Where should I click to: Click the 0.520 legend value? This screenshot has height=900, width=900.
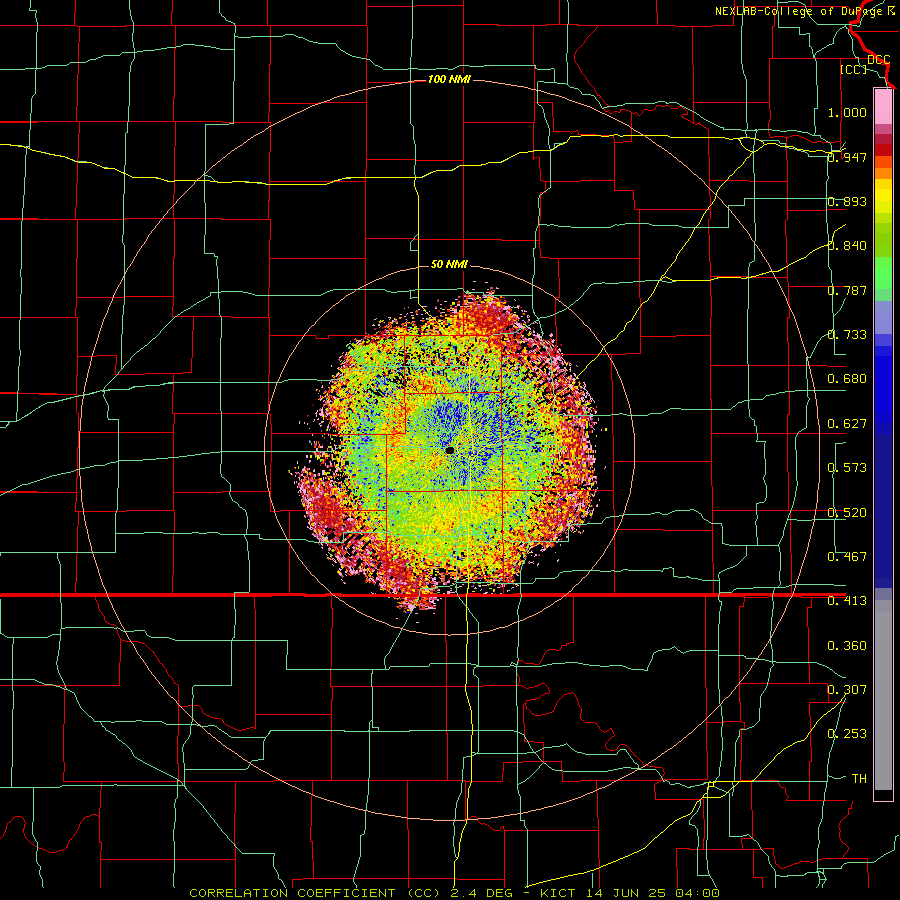point(847,513)
